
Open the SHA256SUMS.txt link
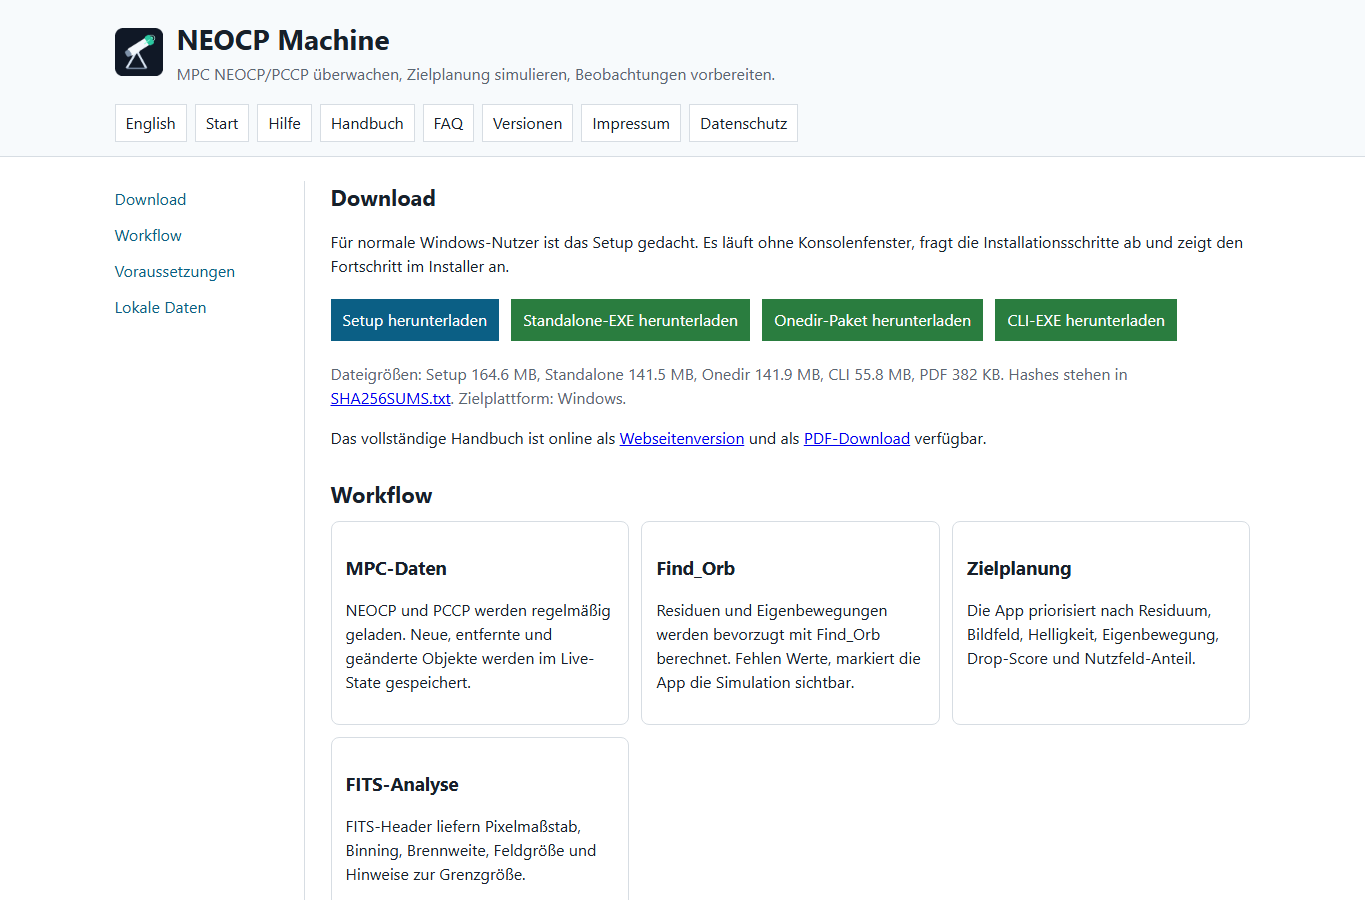pyautogui.click(x=391, y=398)
